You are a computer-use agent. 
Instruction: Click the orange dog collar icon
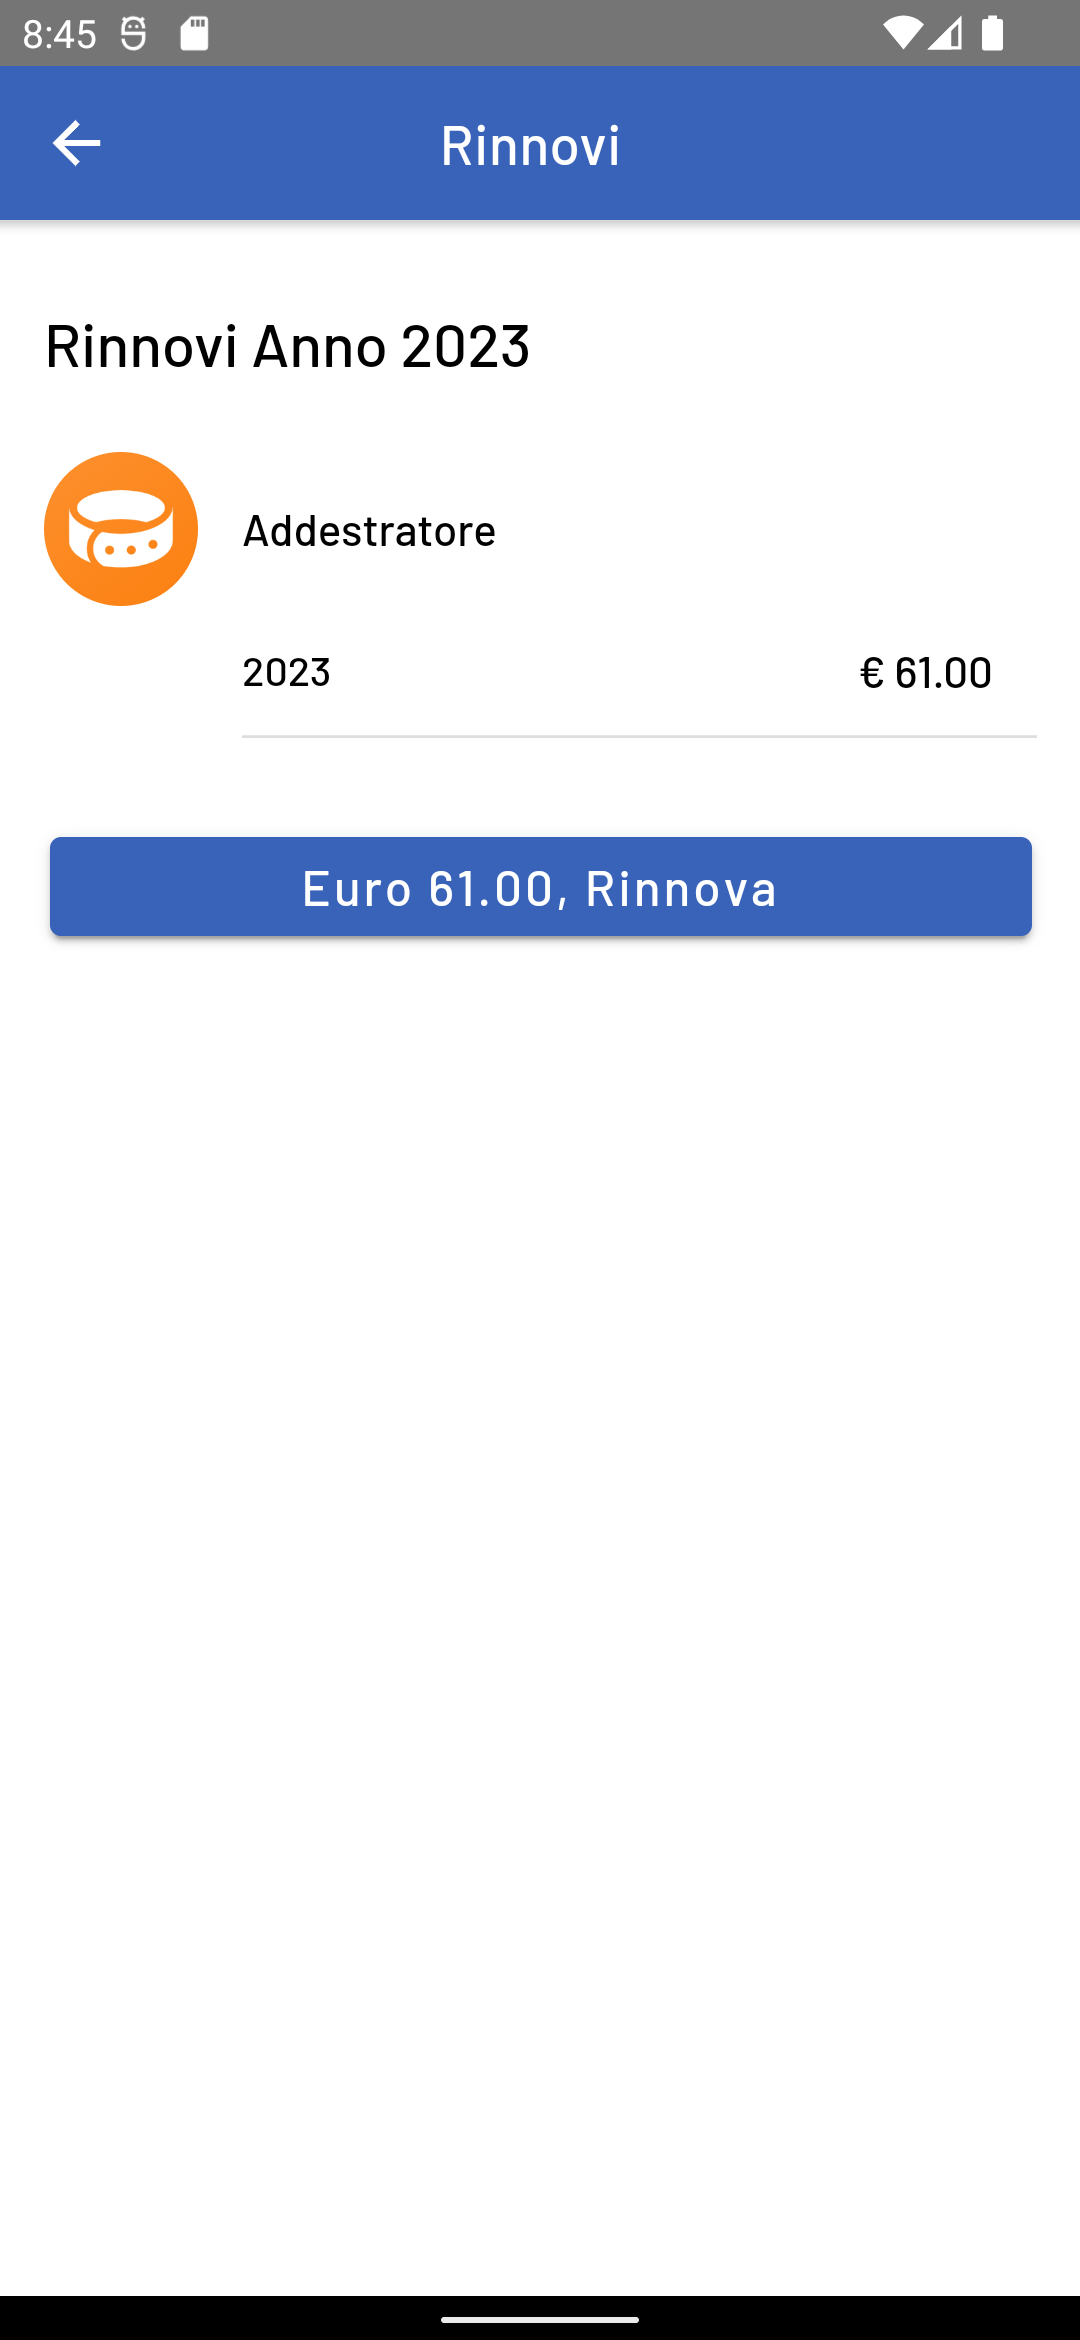pyautogui.click(x=121, y=529)
